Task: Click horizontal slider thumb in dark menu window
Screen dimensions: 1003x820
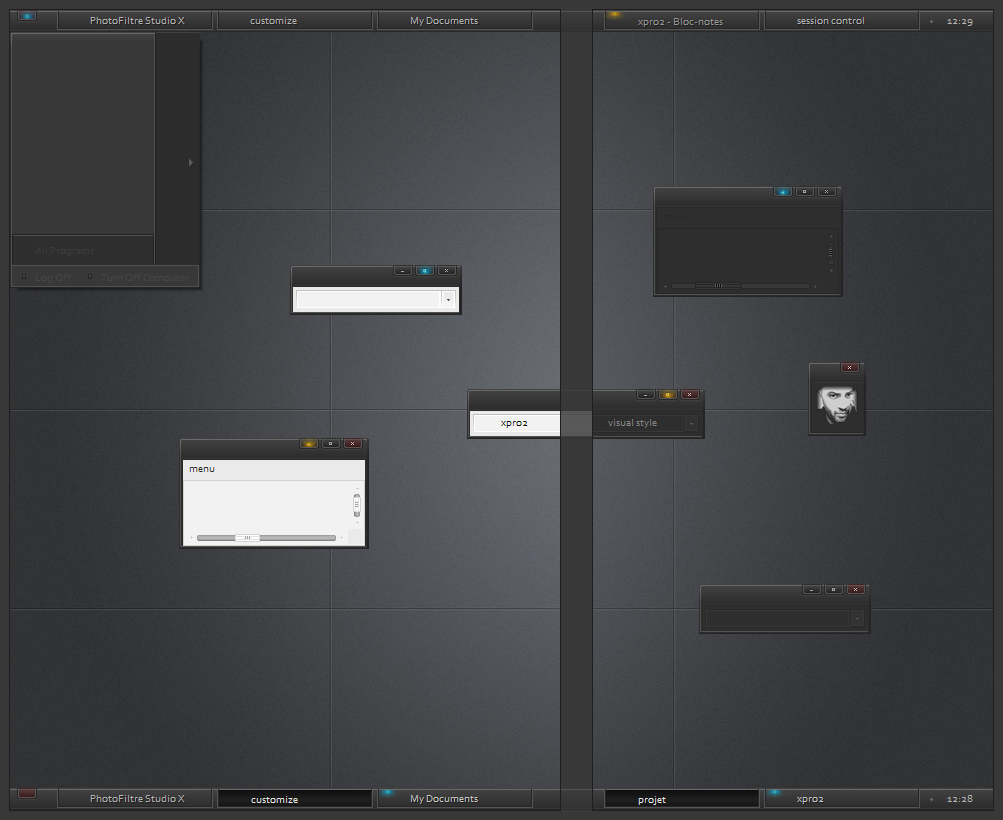Action: pyautogui.click(x=718, y=286)
